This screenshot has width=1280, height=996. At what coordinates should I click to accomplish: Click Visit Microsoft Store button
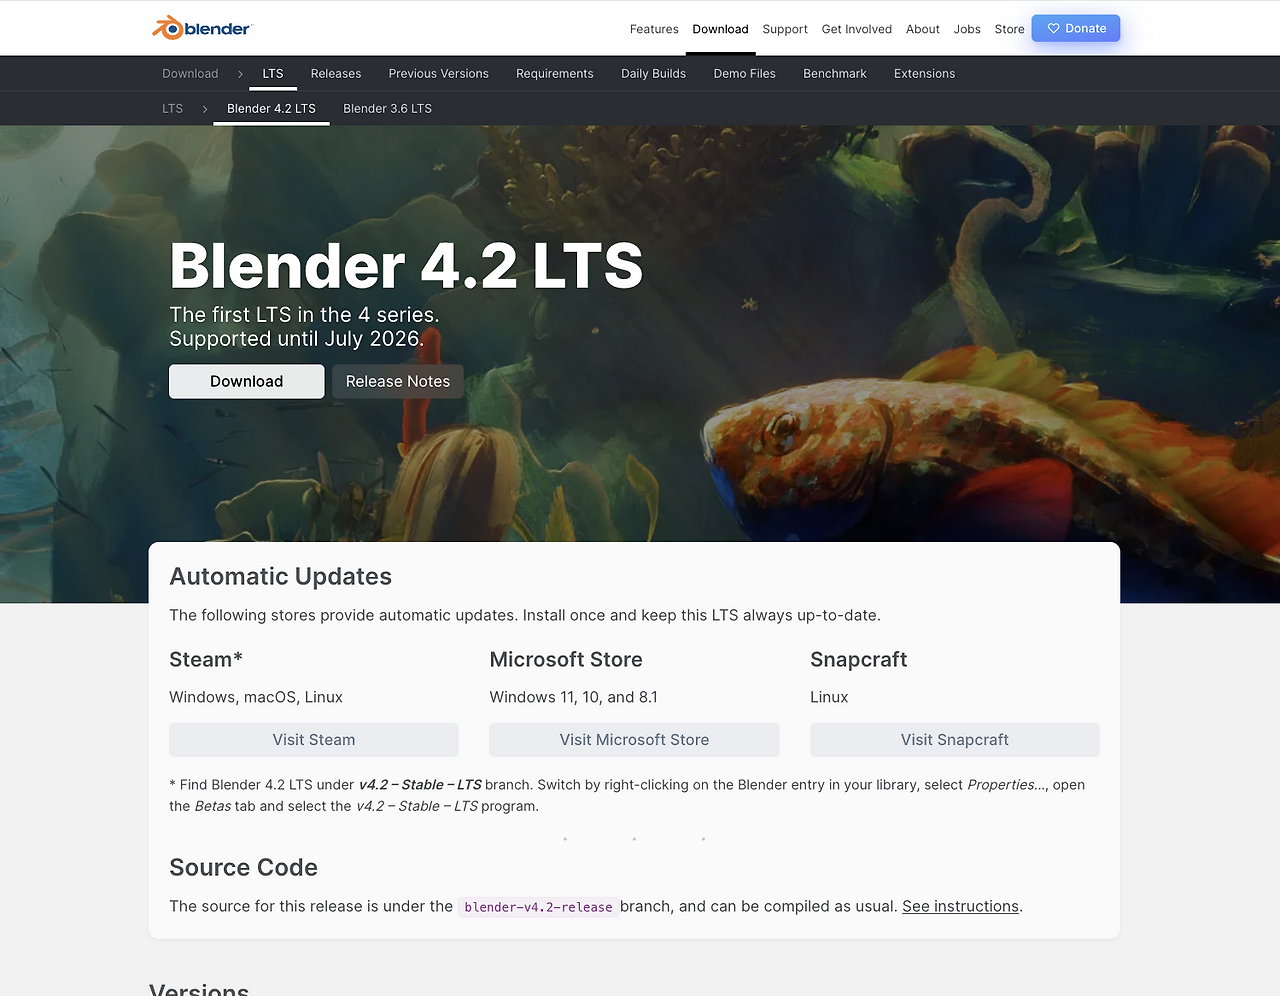coord(634,740)
